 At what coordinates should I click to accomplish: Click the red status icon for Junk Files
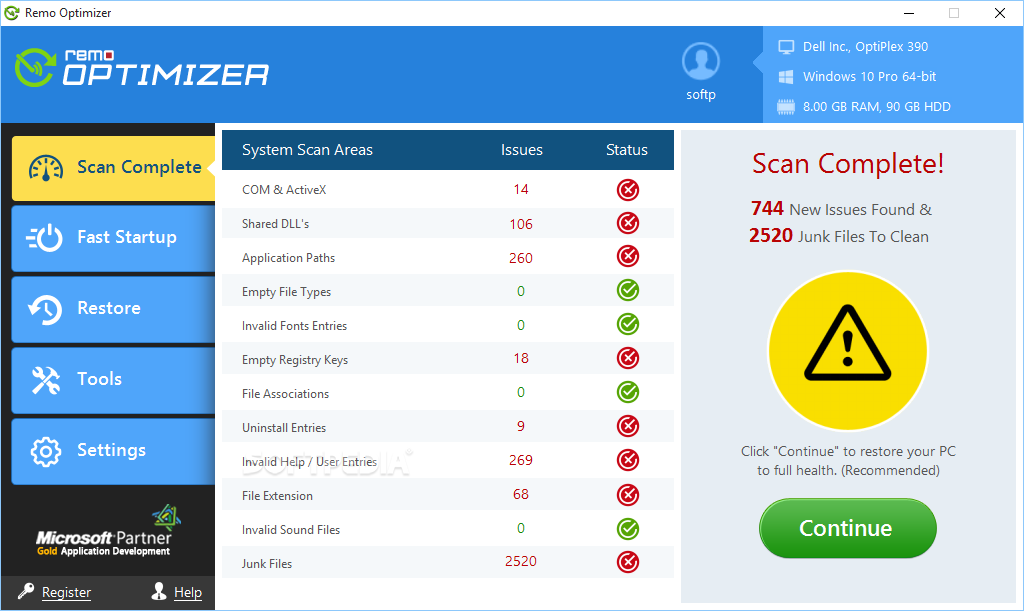628,562
